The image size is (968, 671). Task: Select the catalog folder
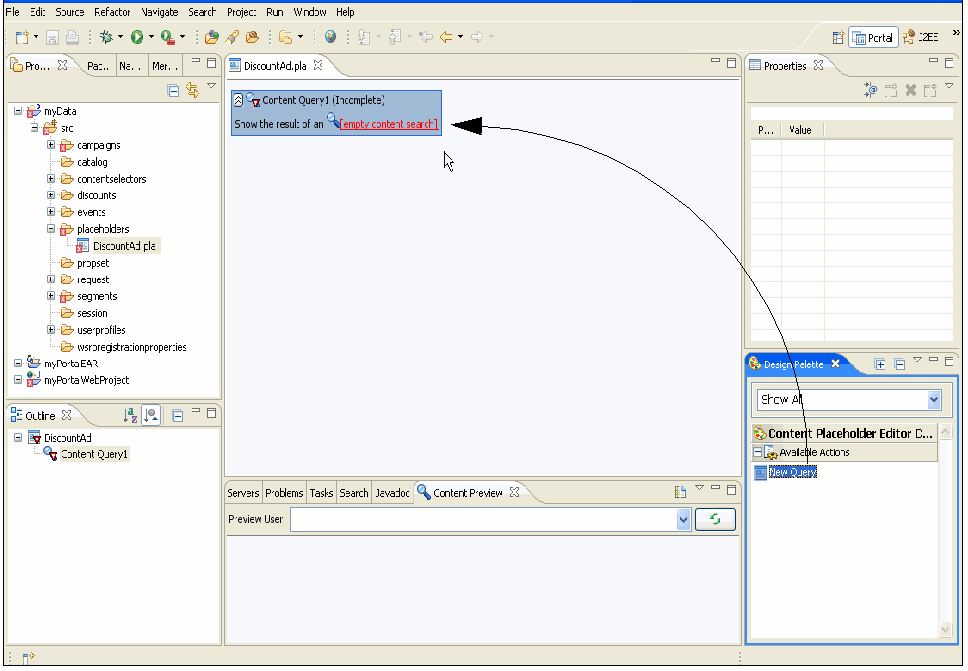[92, 162]
